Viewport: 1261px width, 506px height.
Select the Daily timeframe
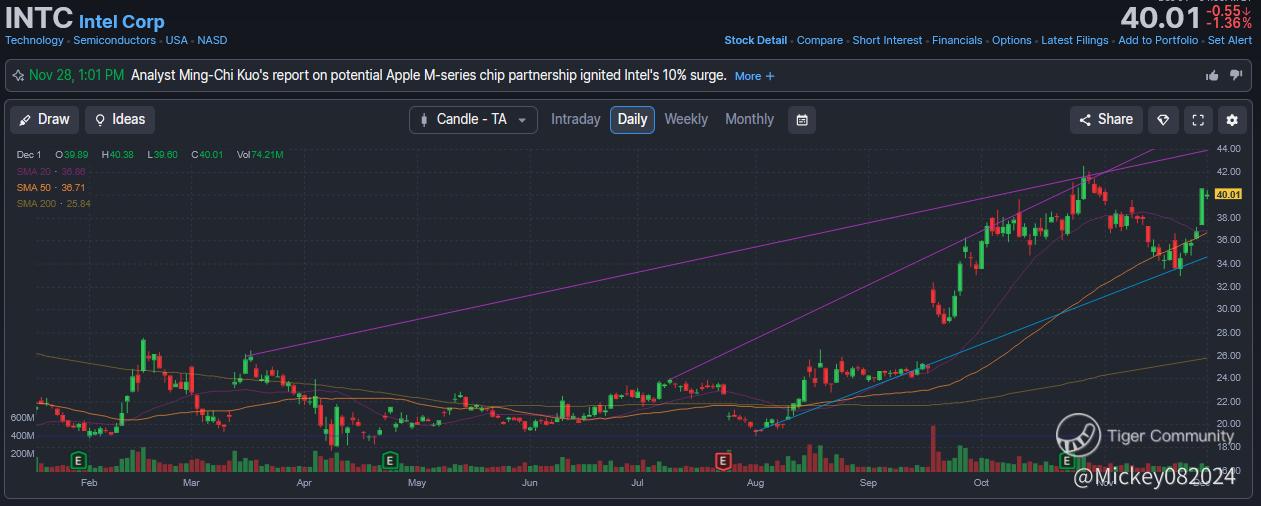click(633, 120)
